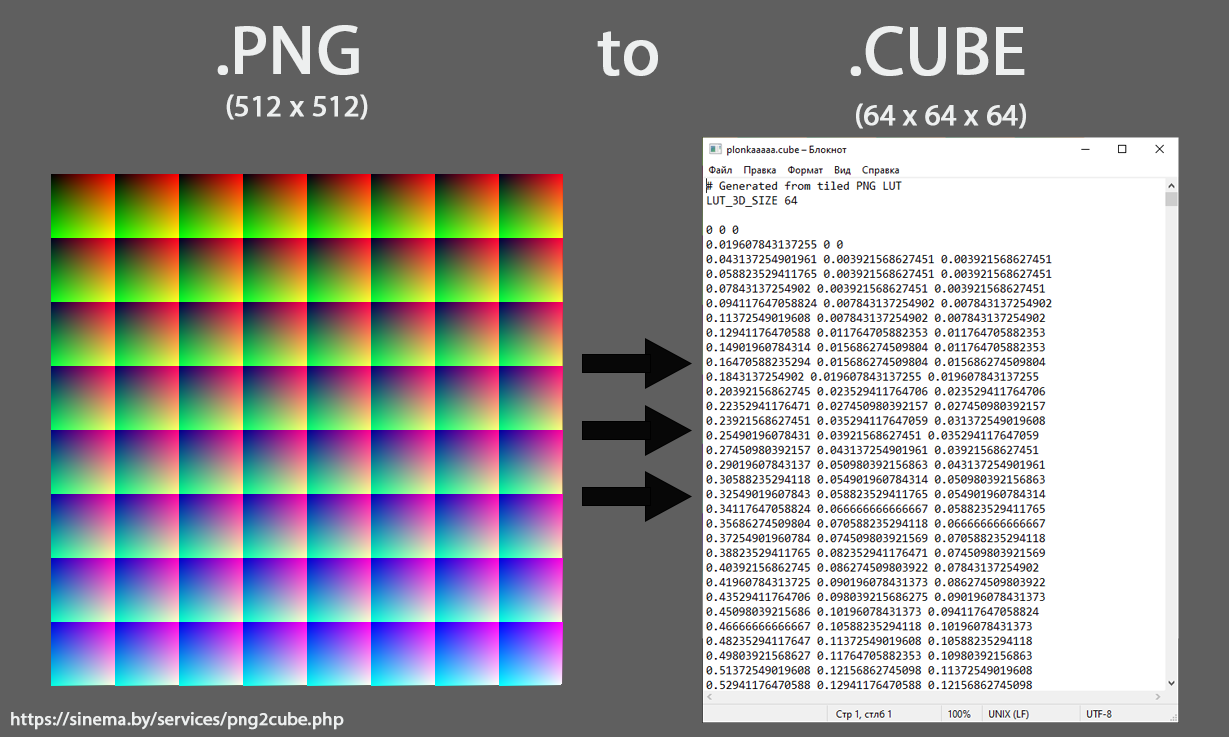
Task: Open the Формат menu
Action: (803, 169)
